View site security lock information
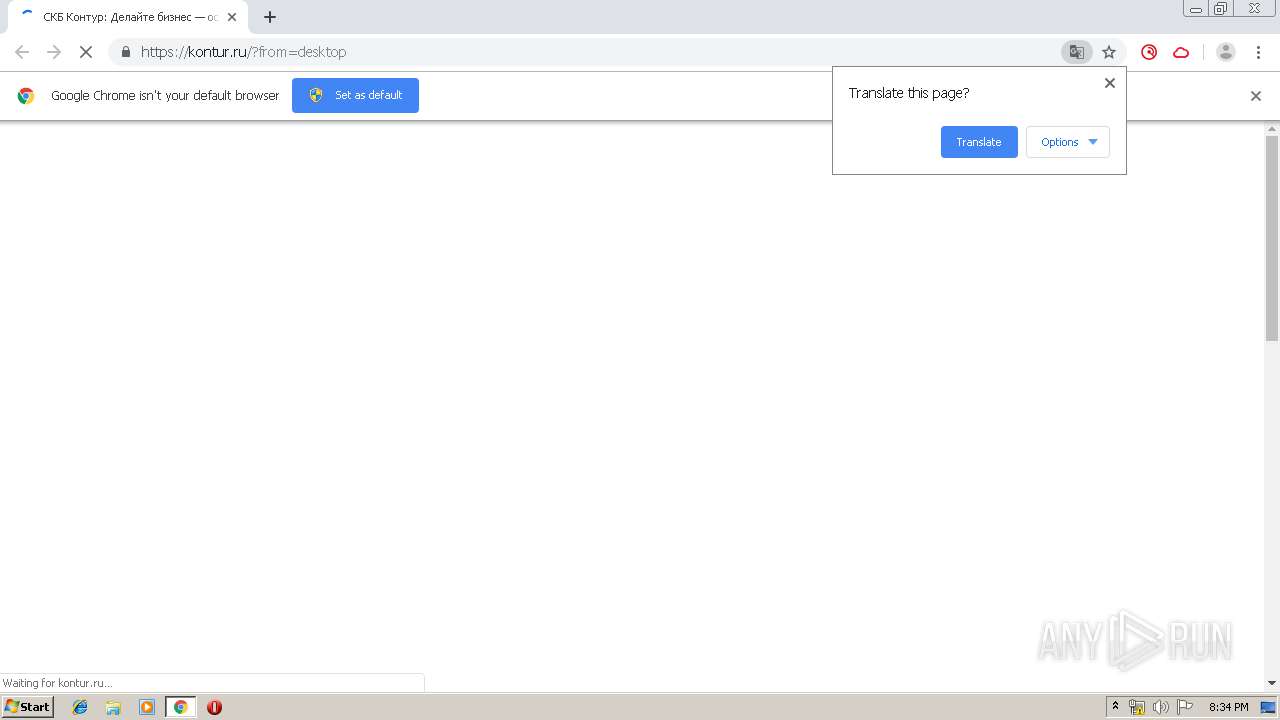The width and height of the screenshot is (1280, 720). [126, 52]
